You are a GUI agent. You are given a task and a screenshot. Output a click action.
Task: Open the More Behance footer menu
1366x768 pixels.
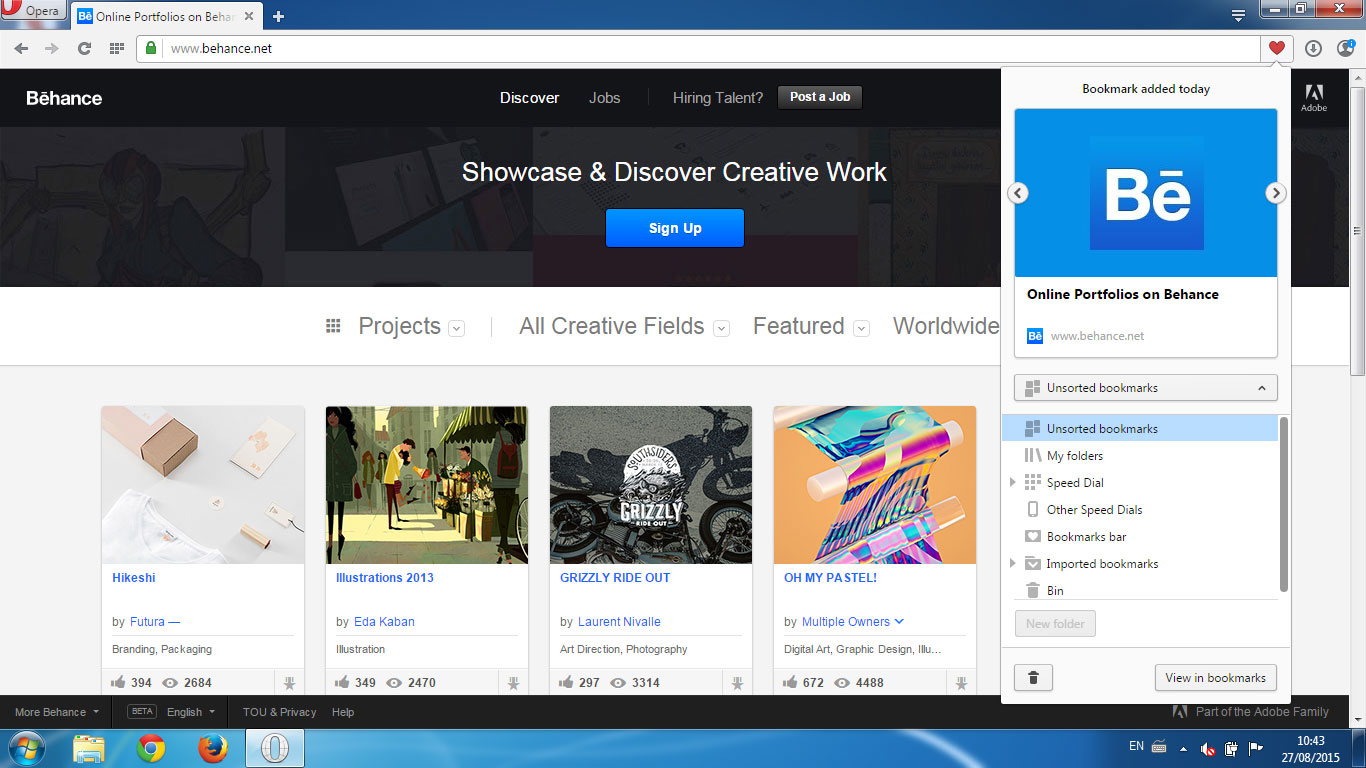point(57,712)
